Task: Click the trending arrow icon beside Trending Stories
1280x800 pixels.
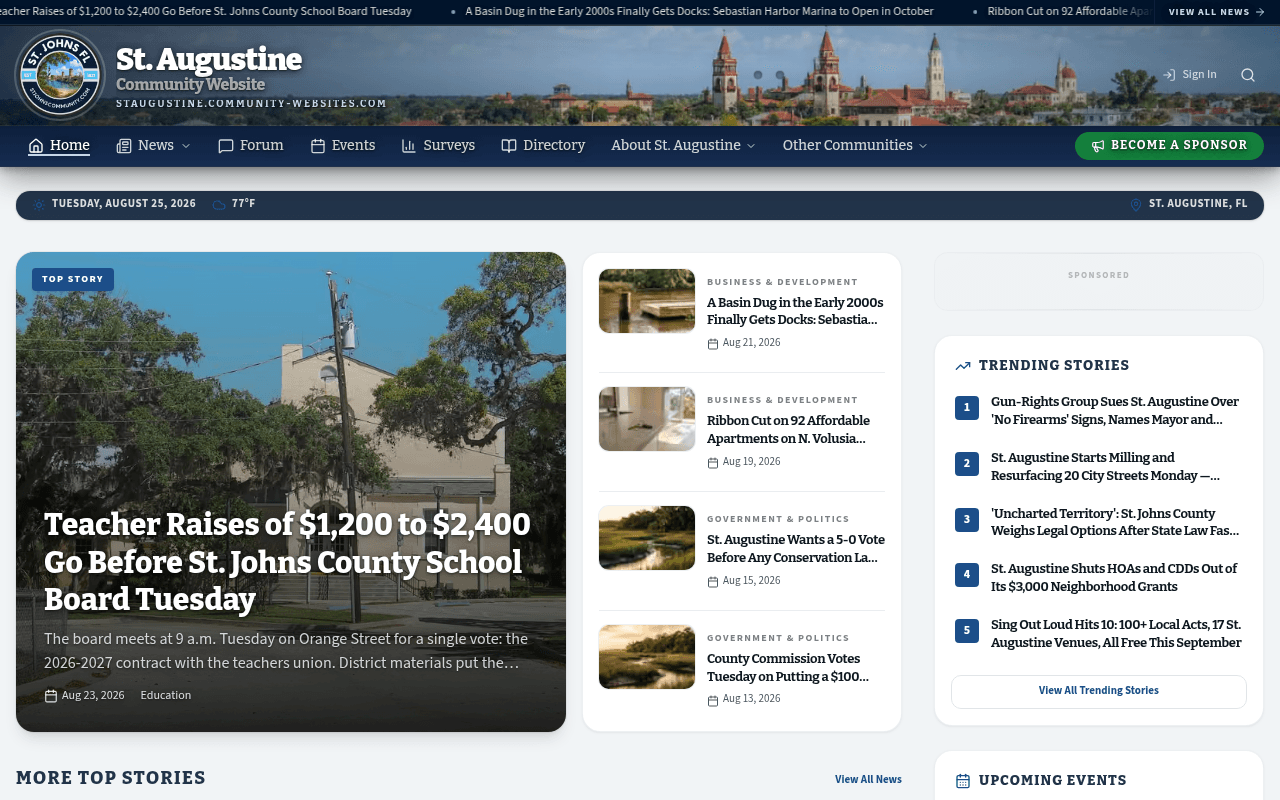Action: (x=963, y=366)
